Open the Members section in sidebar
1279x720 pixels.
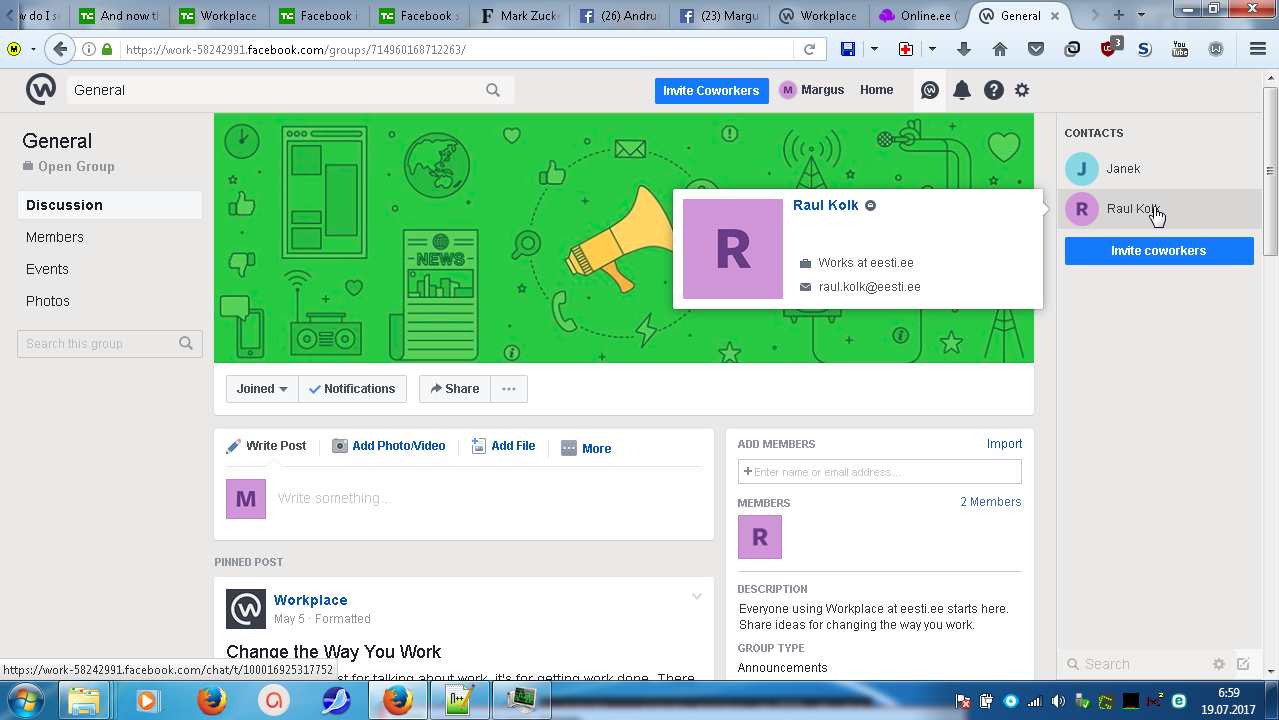pyautogui.click(x=55, y=237)
